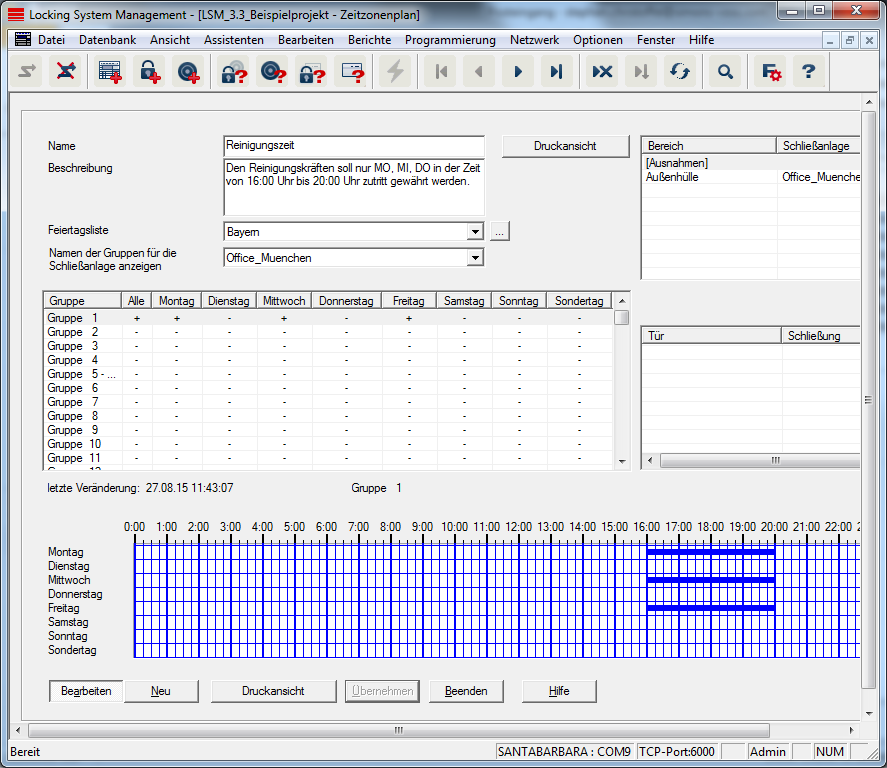Toggle Gruppe 1 Freitag plus marker
Screen dimensions: 887x768
point(408,318)
